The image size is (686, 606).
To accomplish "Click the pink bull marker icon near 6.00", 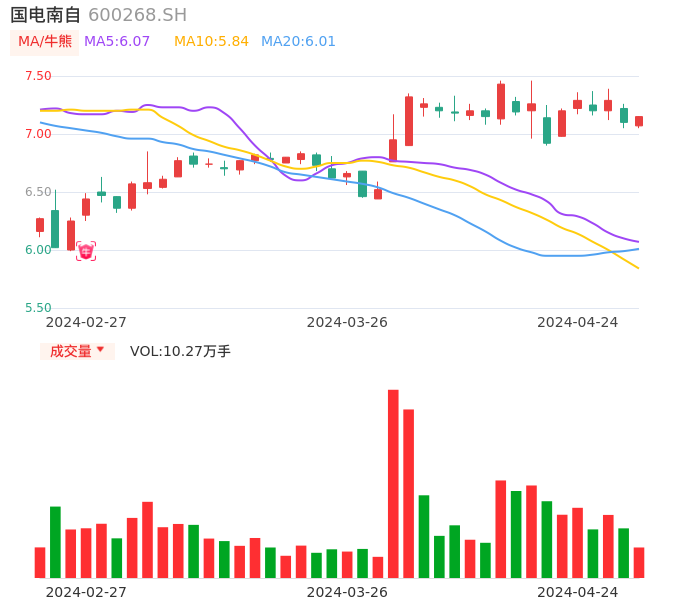I will 86,251.
